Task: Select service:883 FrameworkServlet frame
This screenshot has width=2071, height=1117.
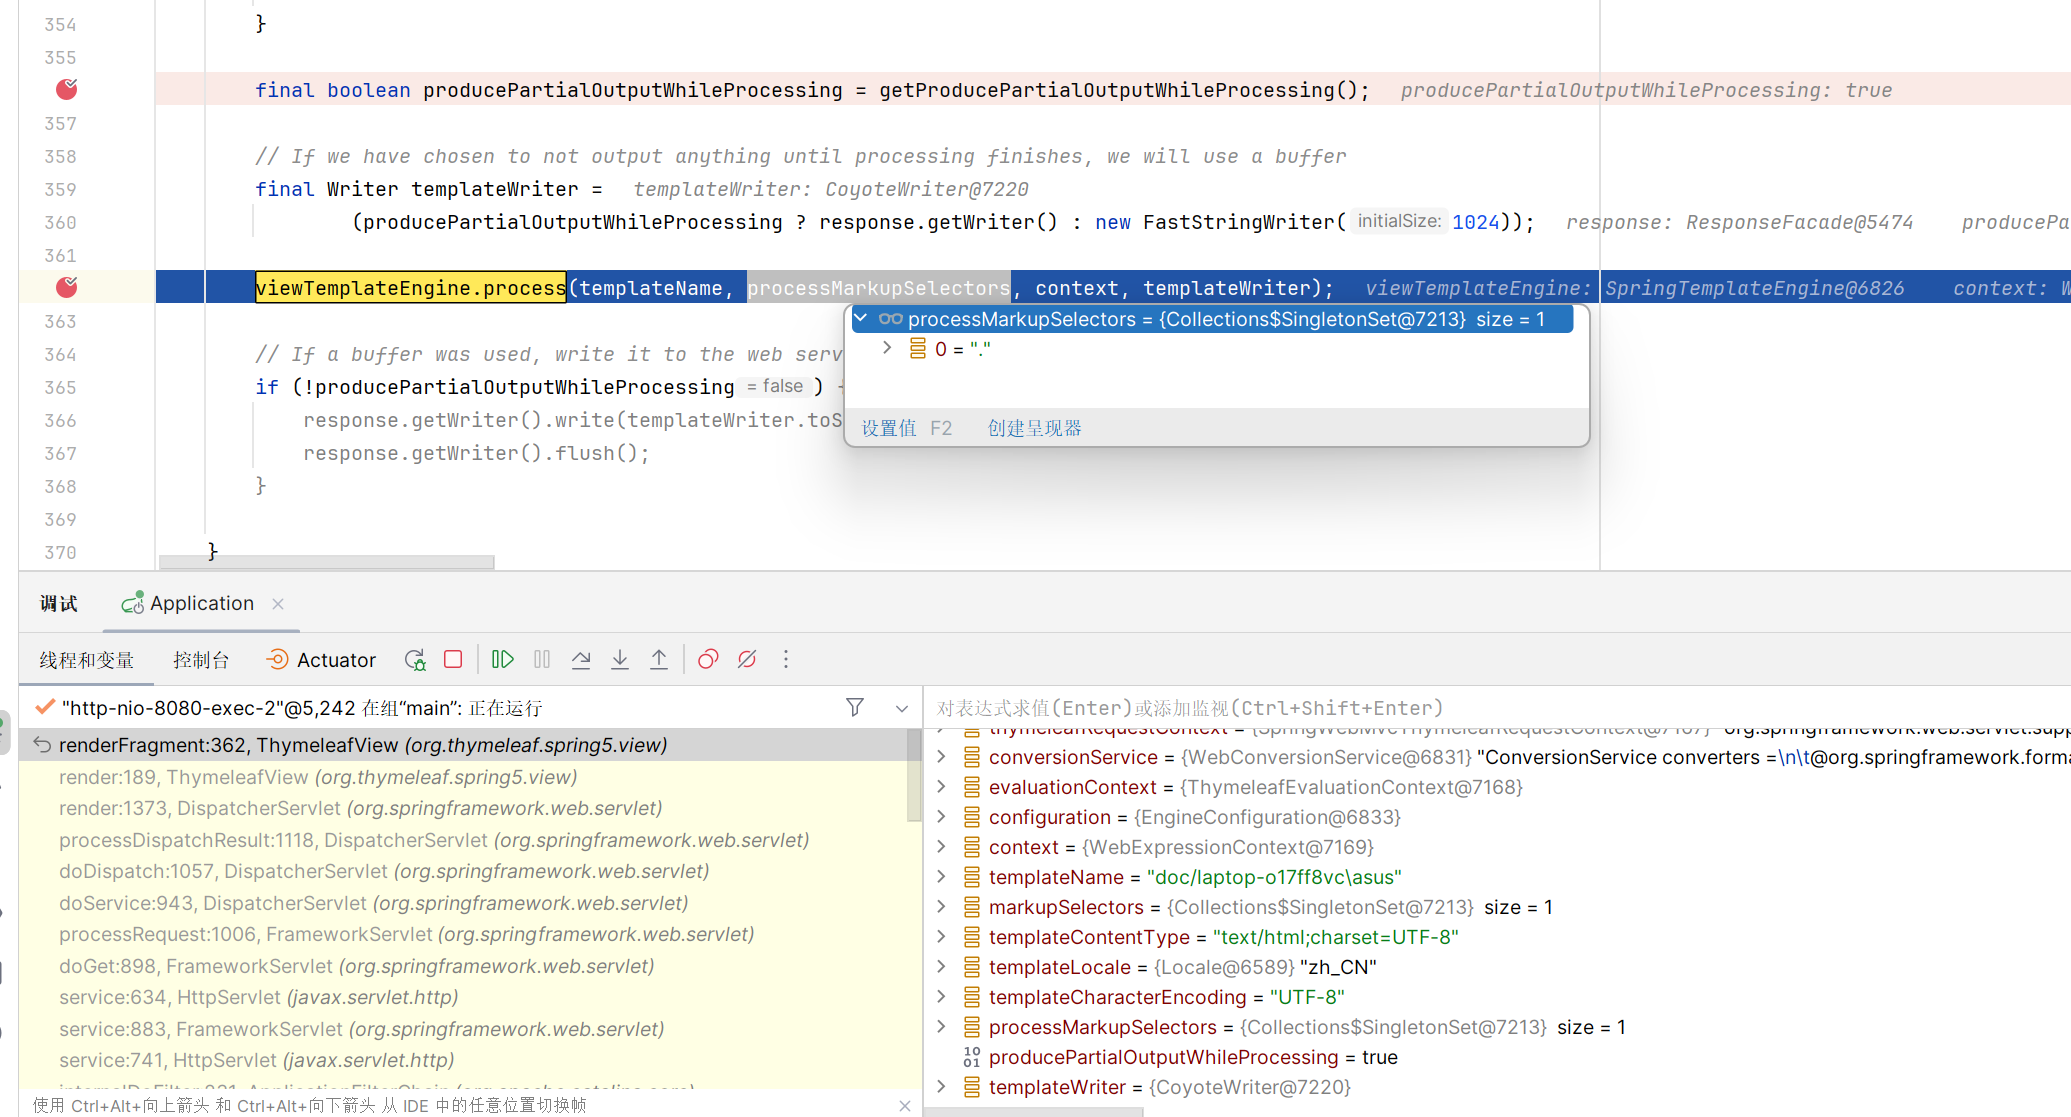Action: [463, 1029]
